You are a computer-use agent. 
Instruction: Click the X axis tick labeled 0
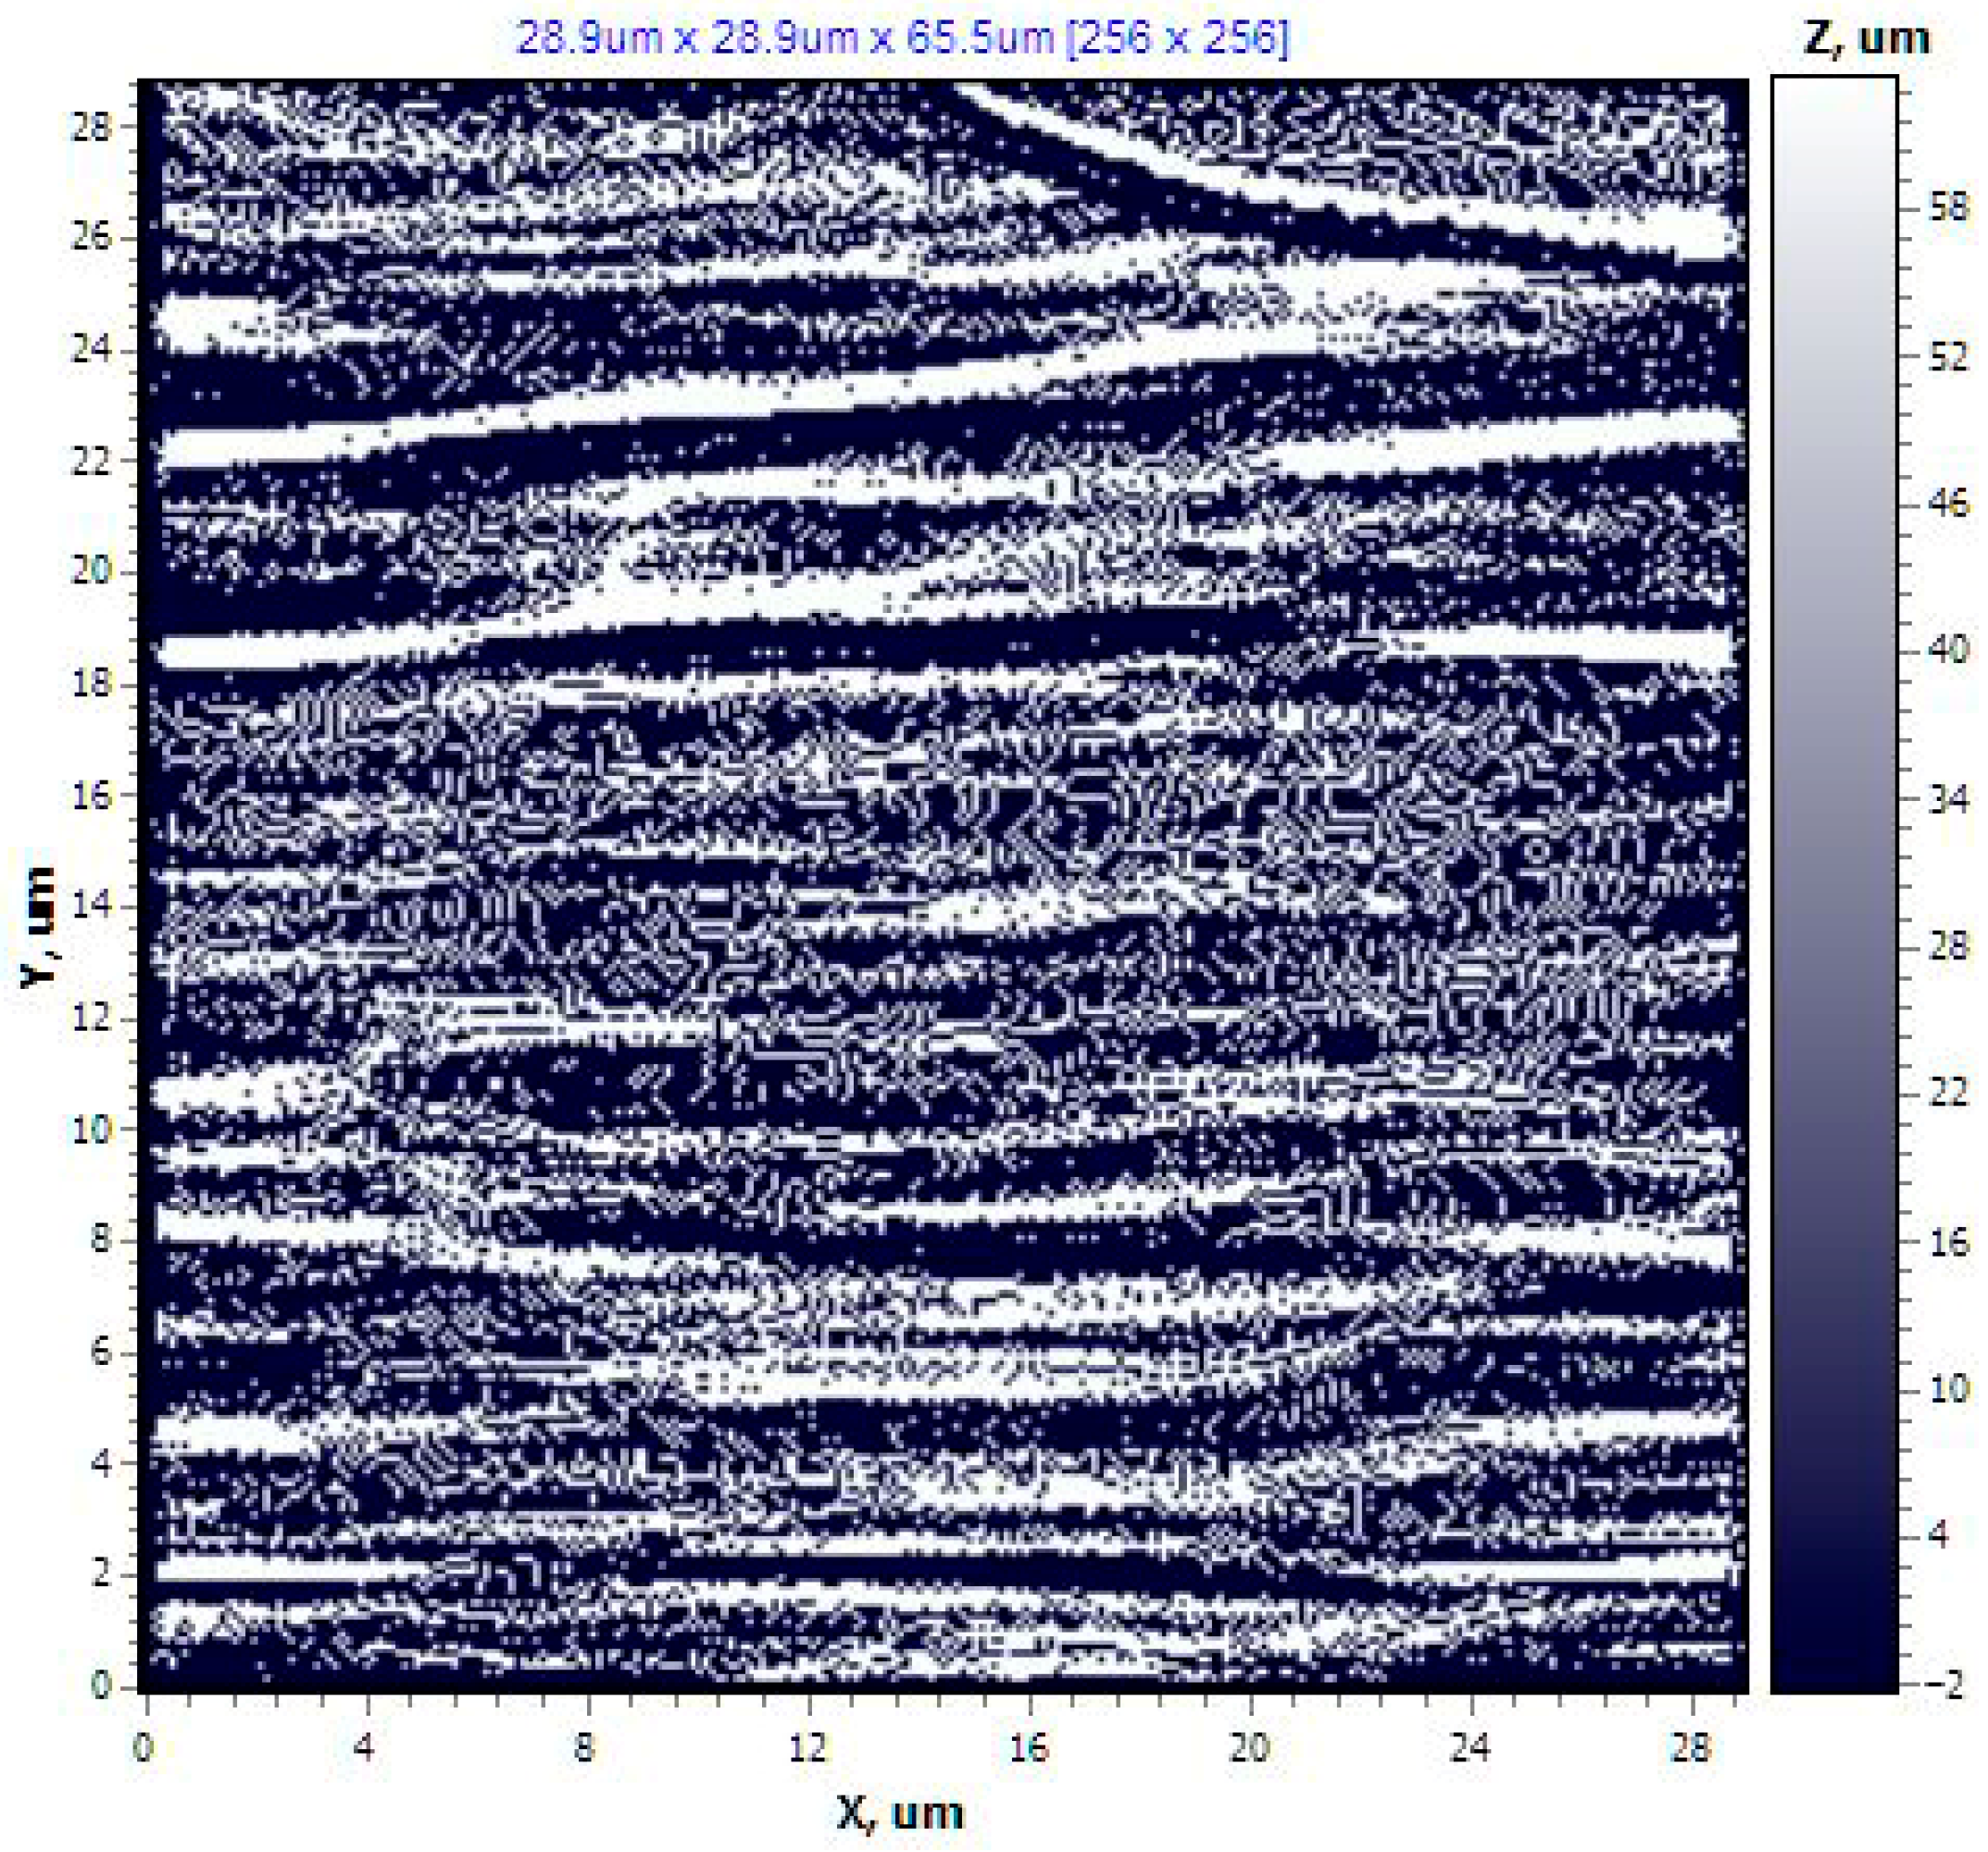click(146, 1747)
